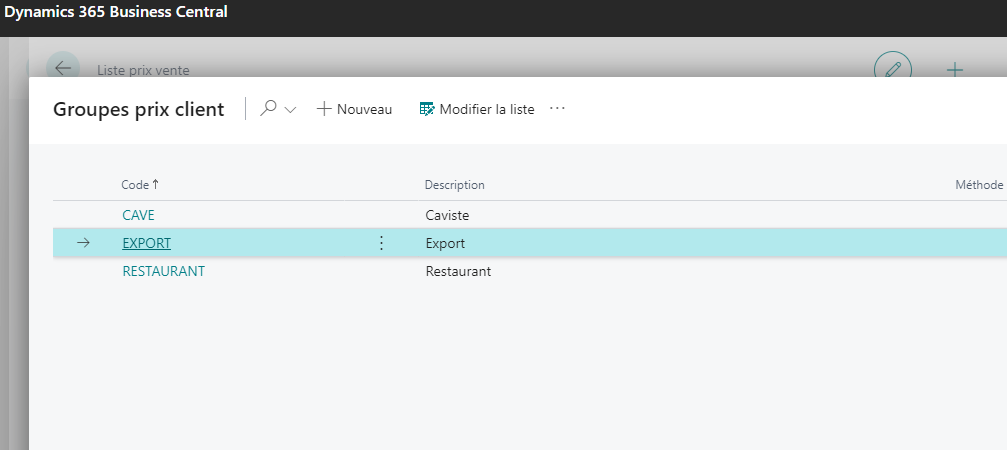1007x450 pixels.
Task: Click the Description column header
Action: tap(455, 185)
